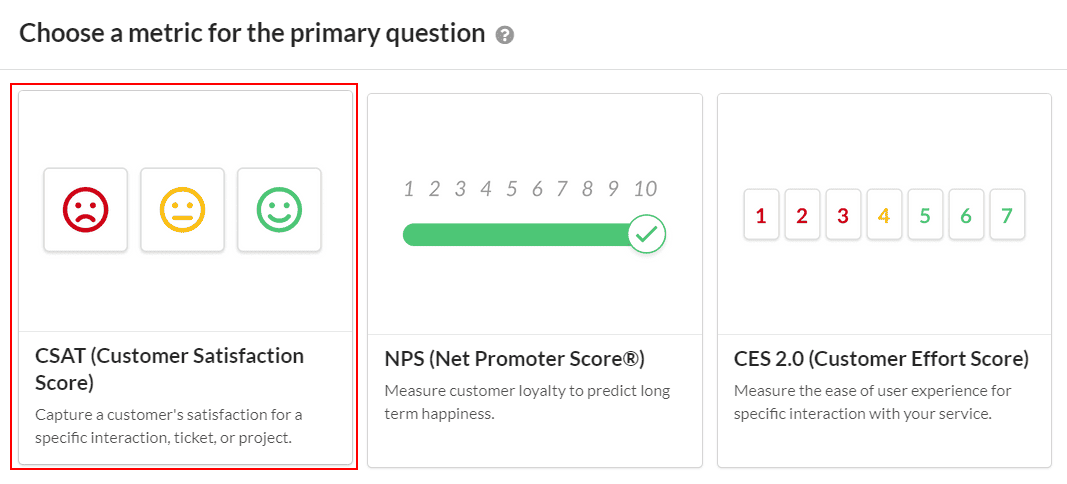1067x484 pixels.
Task: Click CES score box number 1
Action: [761, 215]
